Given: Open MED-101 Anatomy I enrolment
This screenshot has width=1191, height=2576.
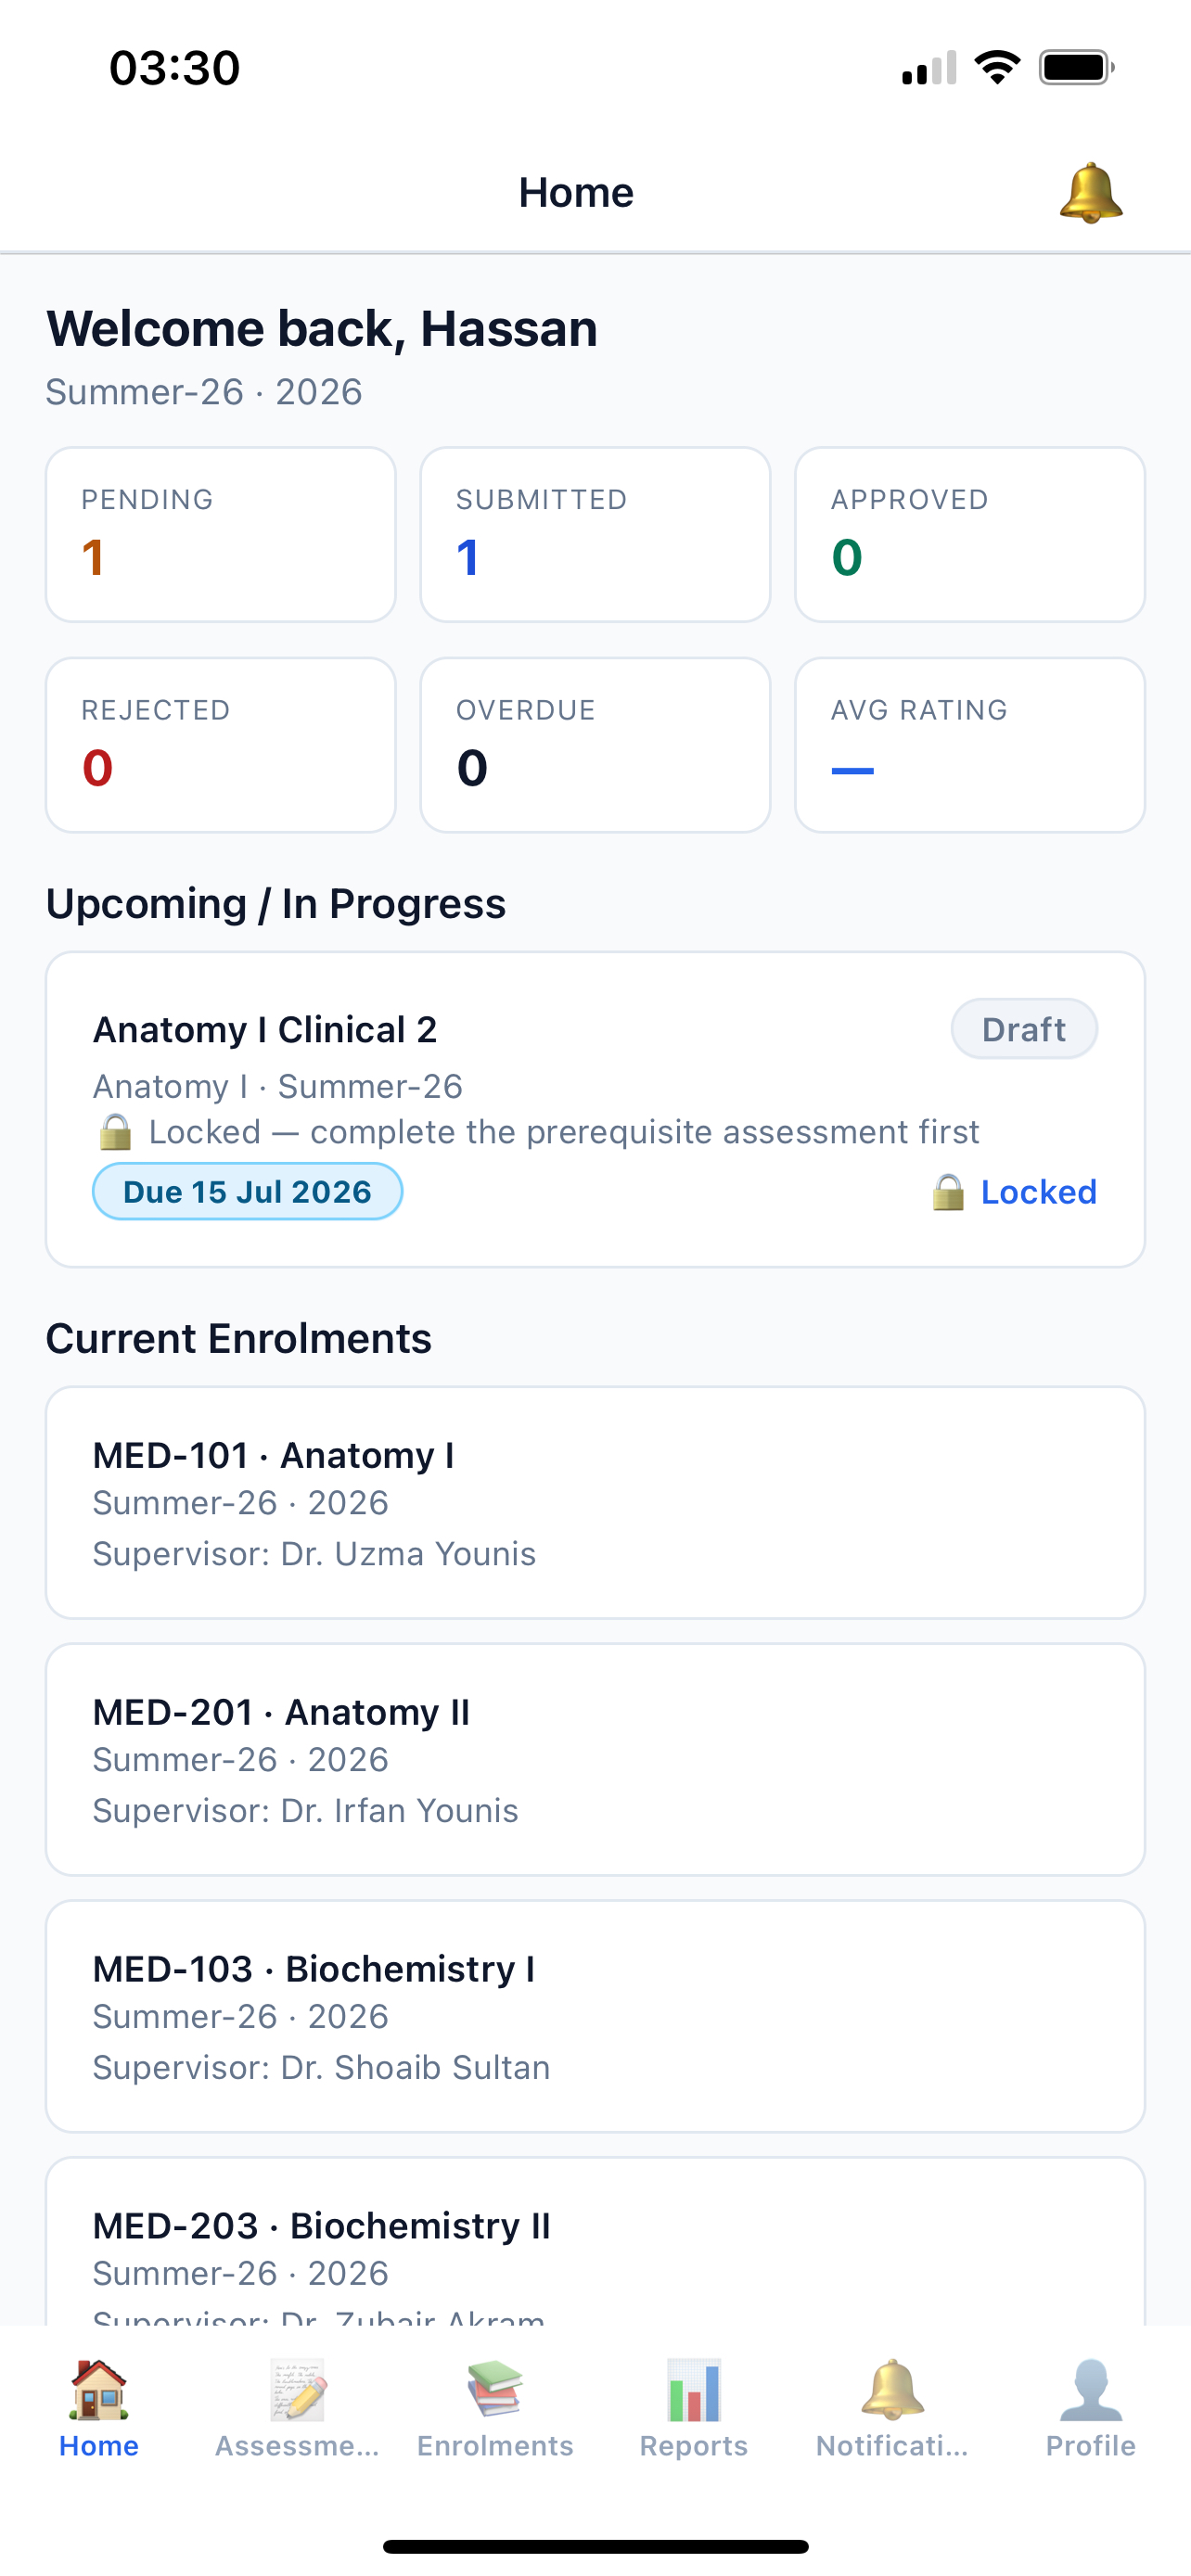Looking at the screenshot, I should click(595, 1502).
